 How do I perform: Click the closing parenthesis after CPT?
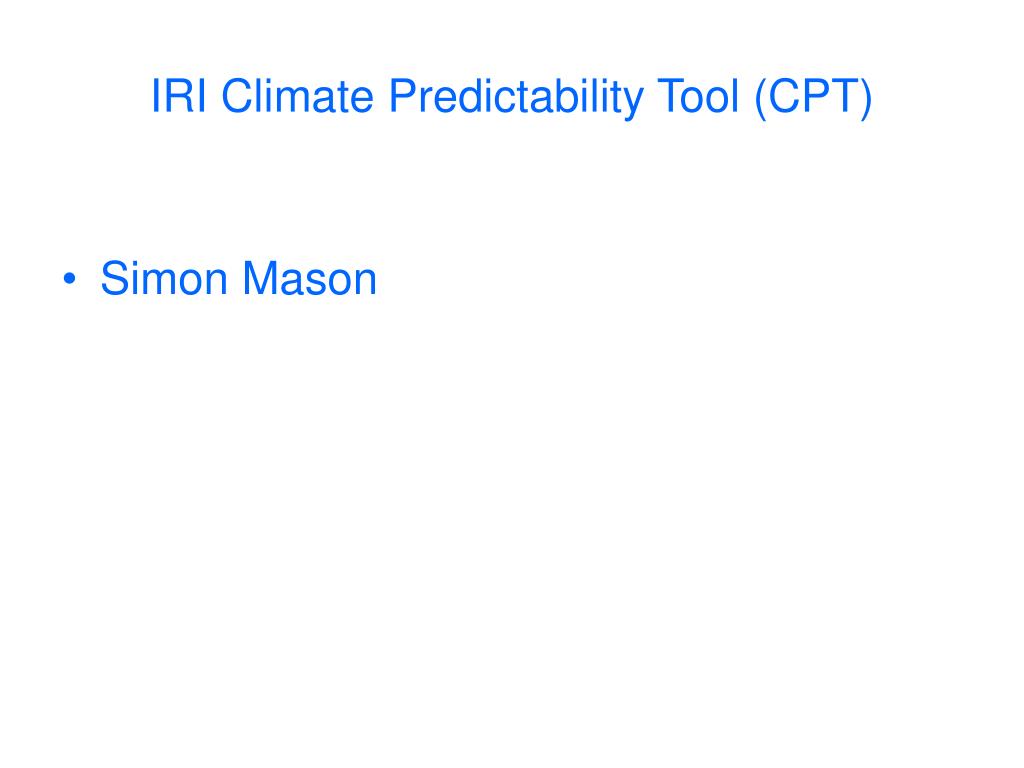click(x=866, y=98)
